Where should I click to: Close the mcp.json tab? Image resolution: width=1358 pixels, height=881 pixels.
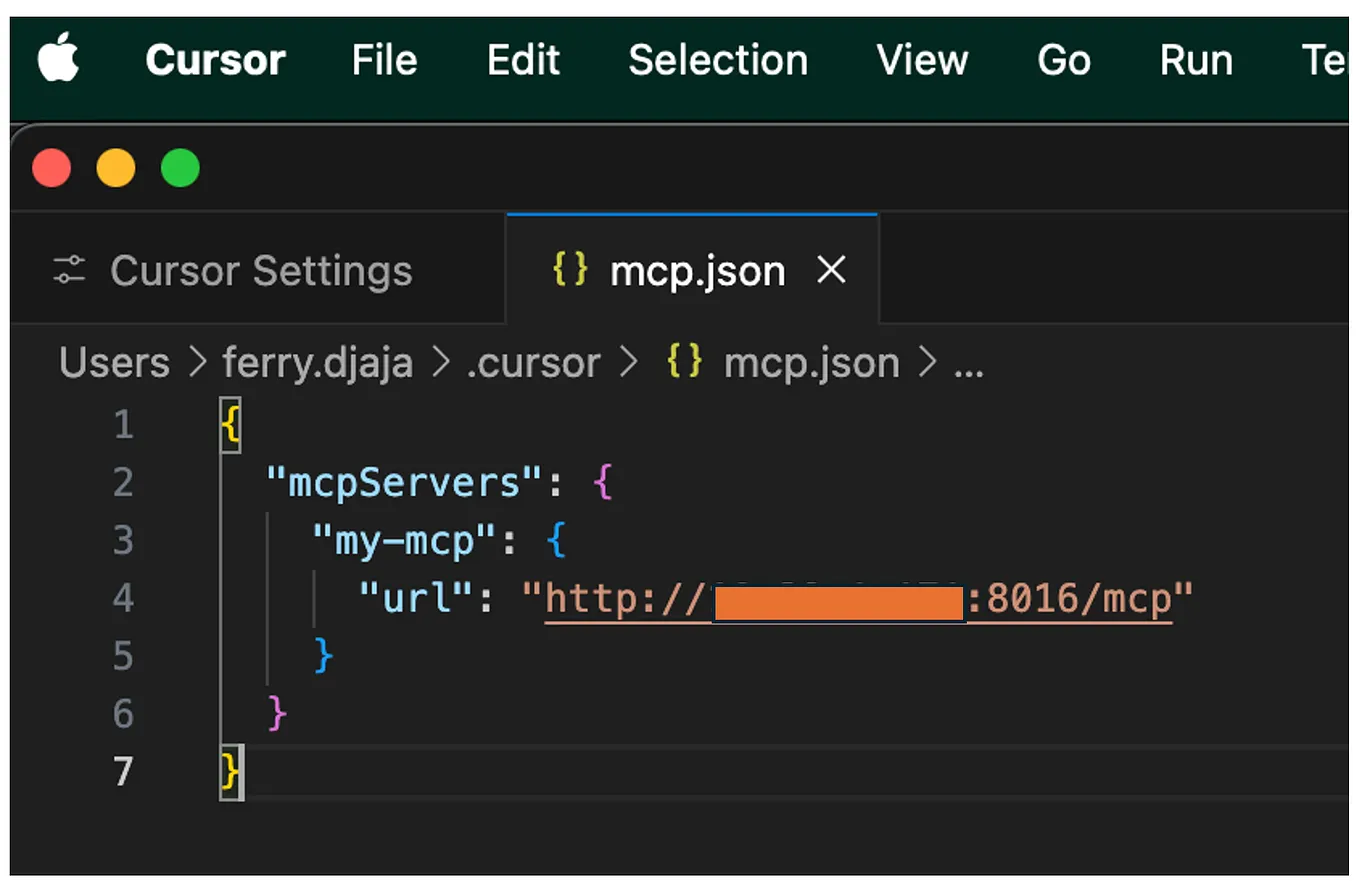[833, 268]
